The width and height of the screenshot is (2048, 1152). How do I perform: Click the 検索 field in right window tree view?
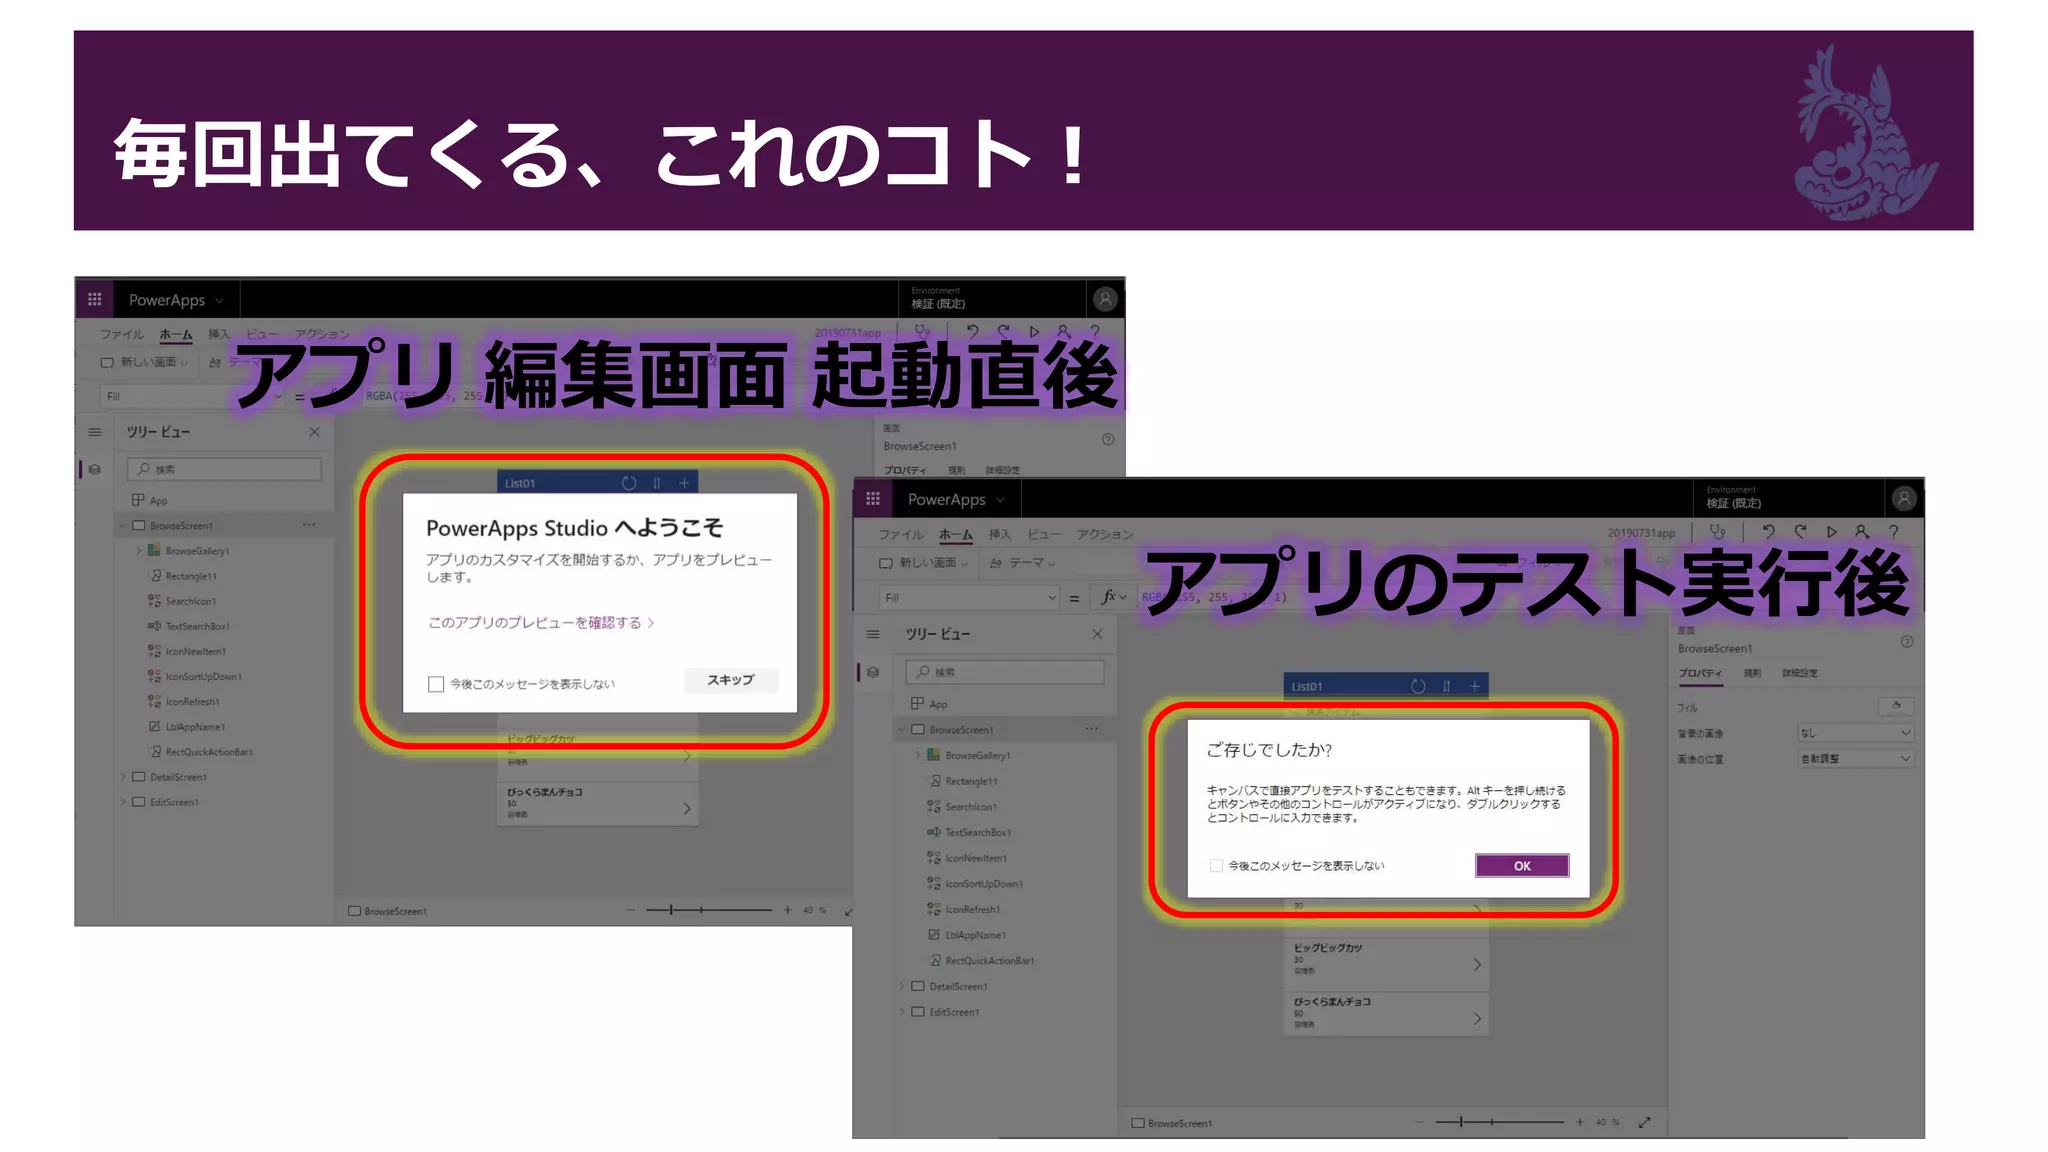1005,672
